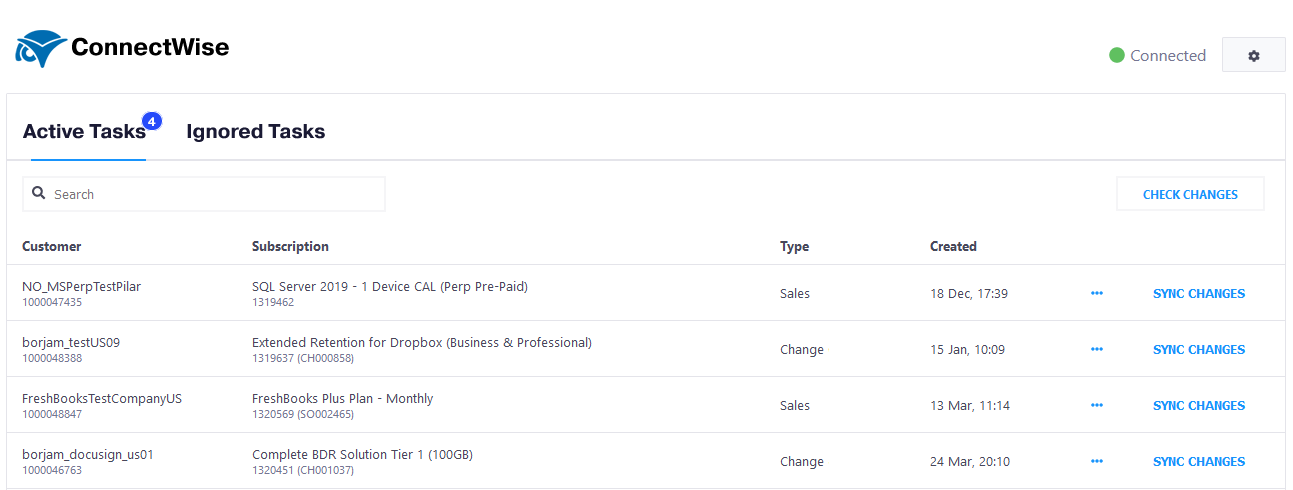1293x490 pixels.
Task: Open more options for FreshBooksTestCompanyUS row
Action: click(x=1097, y=405)
